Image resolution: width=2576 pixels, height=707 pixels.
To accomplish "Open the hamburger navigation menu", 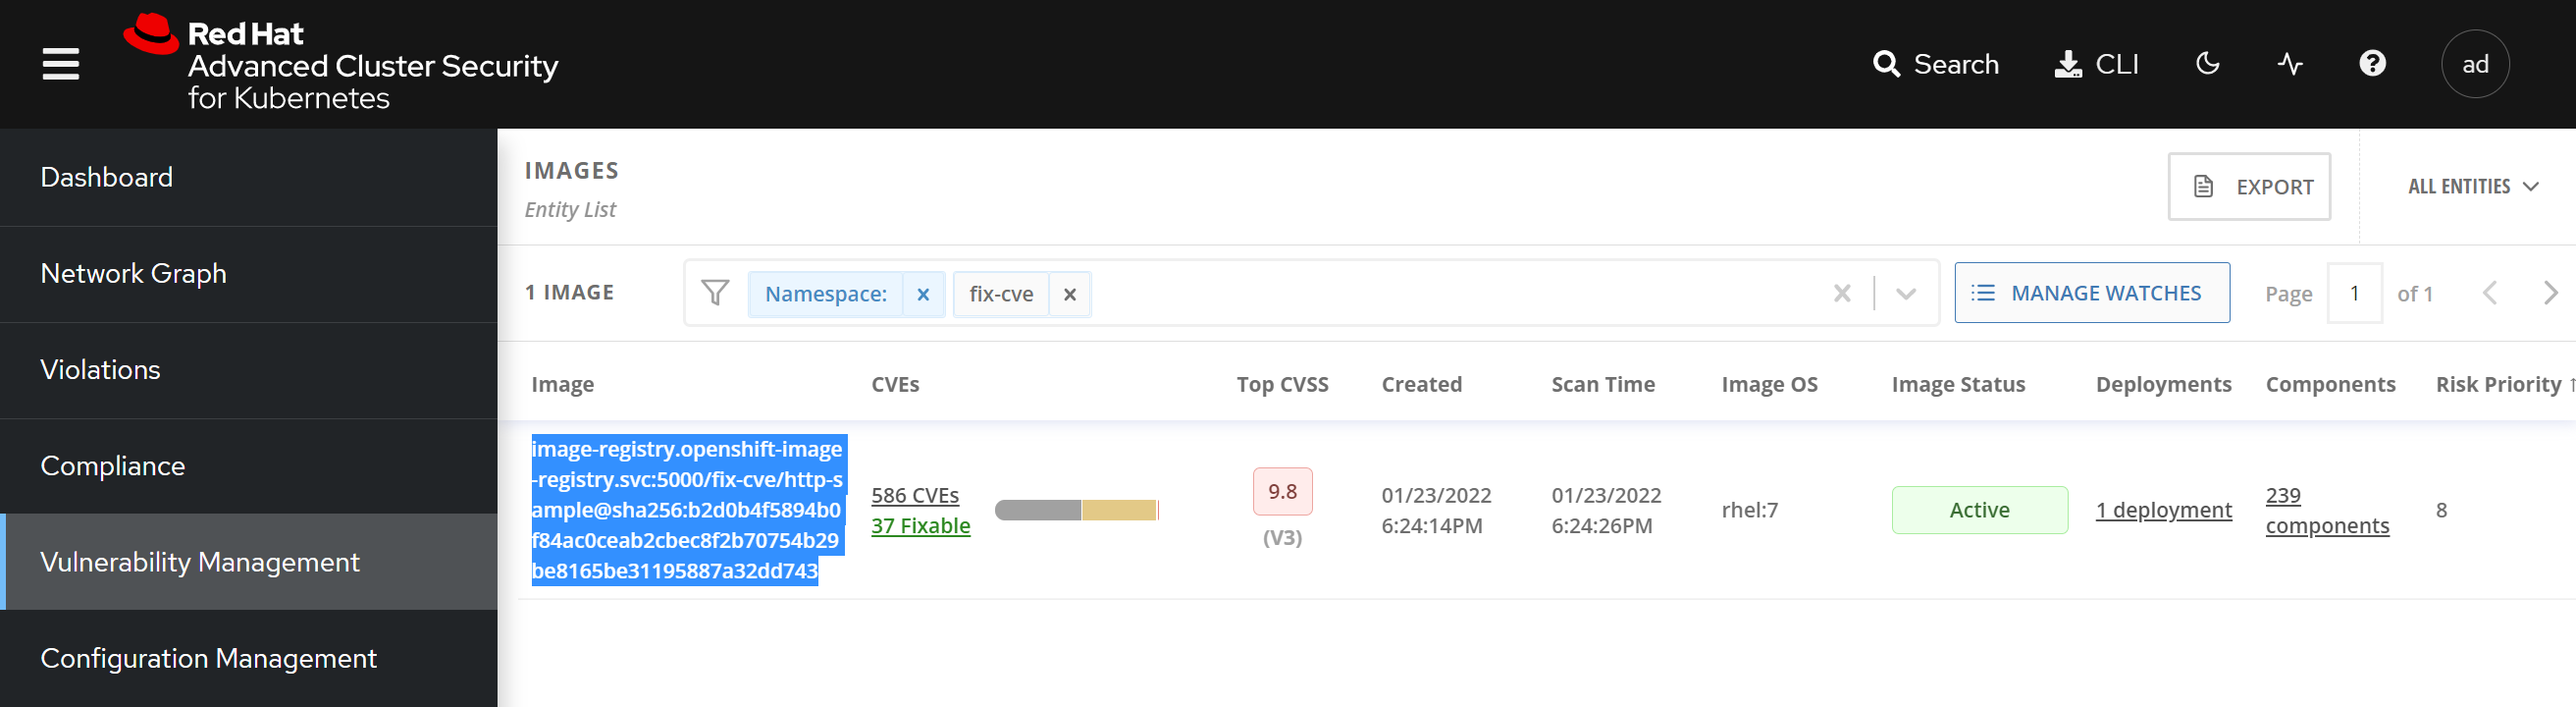I will (x=61, y=64).
